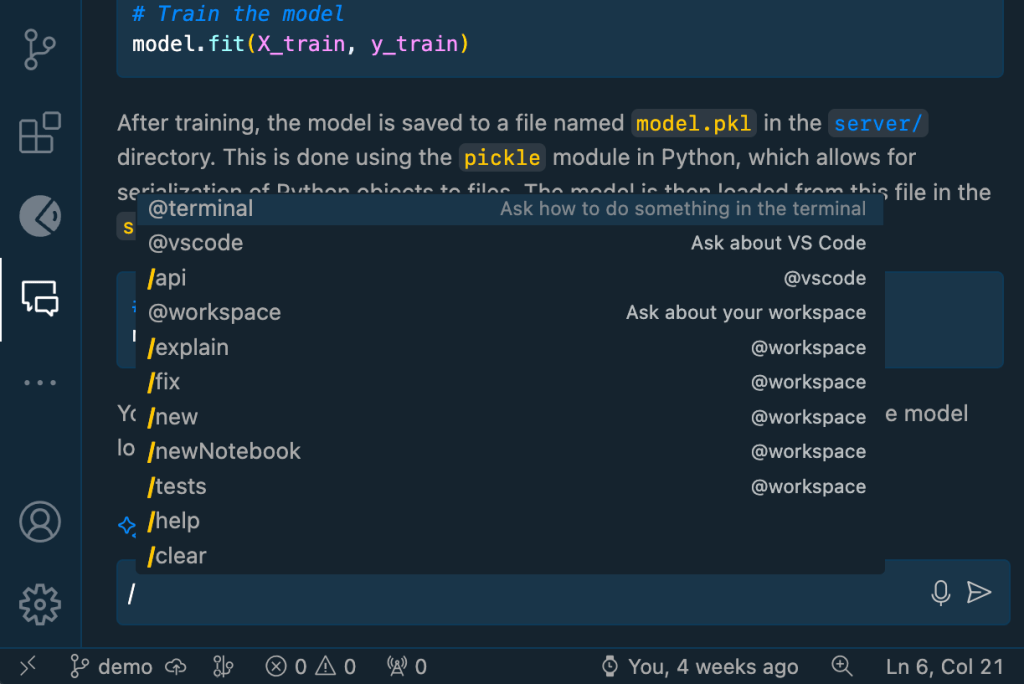Open the Accounts icon in the activity bar
The image size is (1024, 684).
[x=40, y=521]
